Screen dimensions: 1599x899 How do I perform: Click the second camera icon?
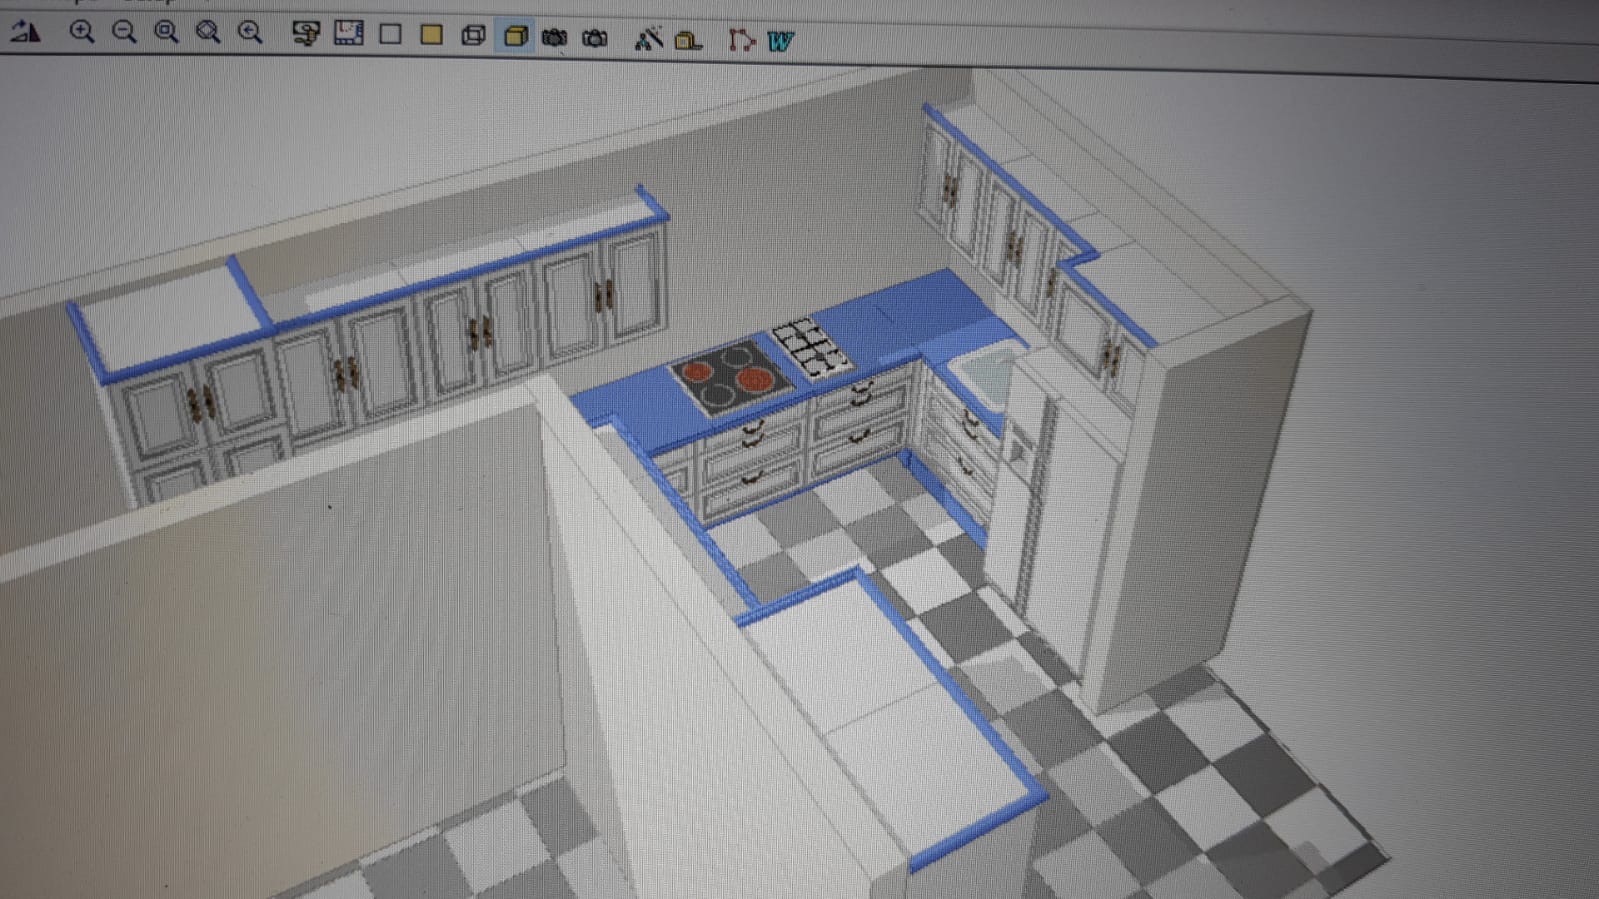click(595, 38)
